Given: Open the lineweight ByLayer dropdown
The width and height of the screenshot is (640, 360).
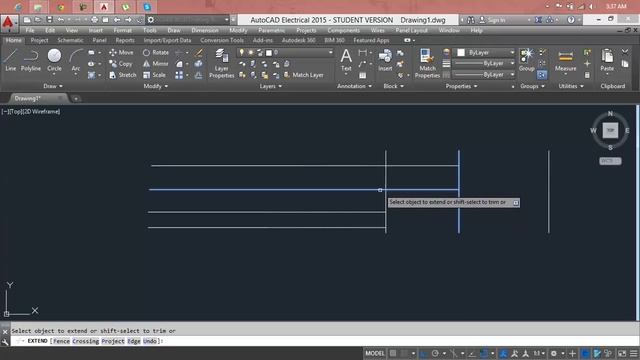Looking at the screenshot, I should pos(484,64).
